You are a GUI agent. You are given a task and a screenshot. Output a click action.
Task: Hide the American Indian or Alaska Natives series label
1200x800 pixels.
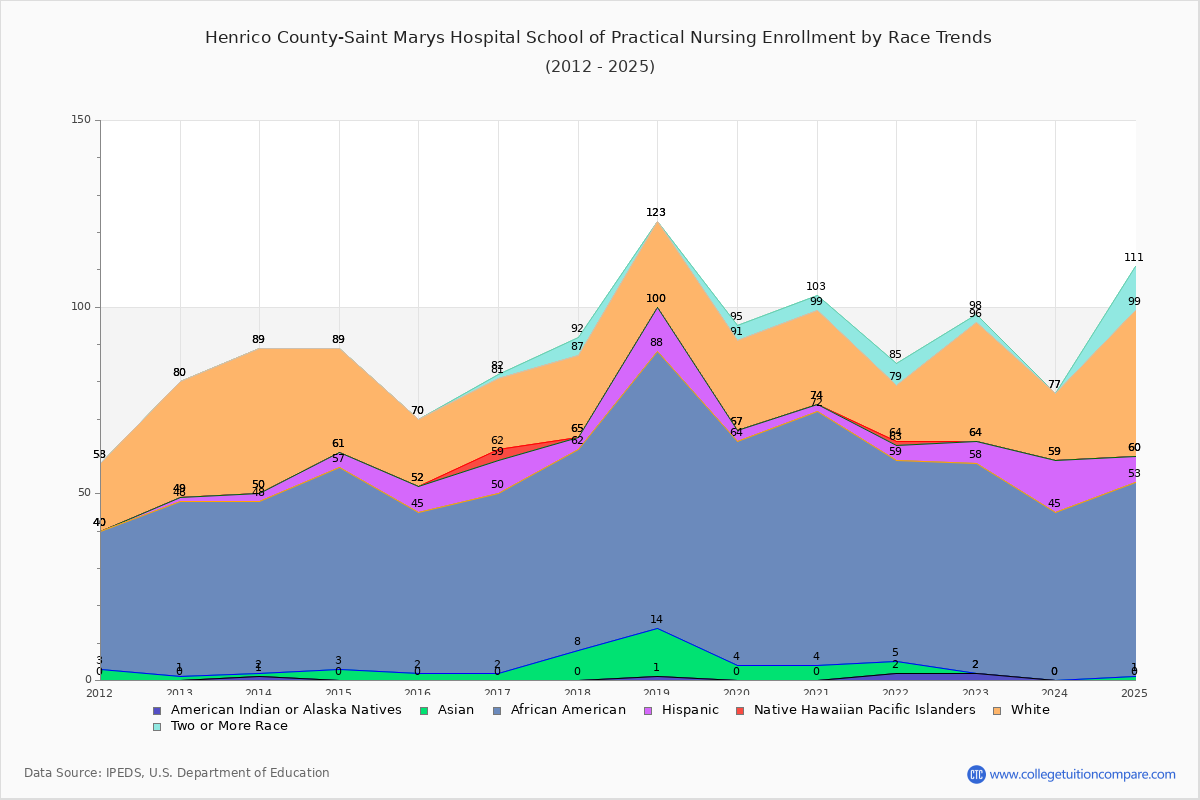point(286,710)
